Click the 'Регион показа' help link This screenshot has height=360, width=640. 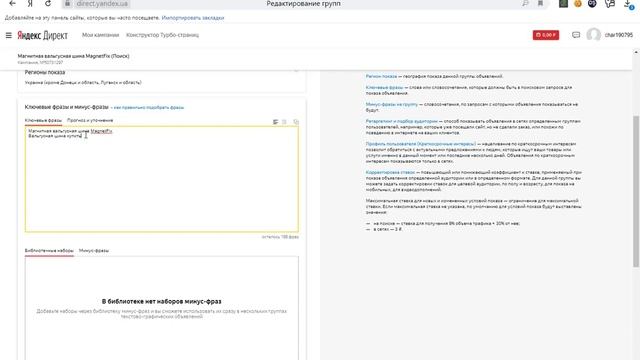[381, 76]
